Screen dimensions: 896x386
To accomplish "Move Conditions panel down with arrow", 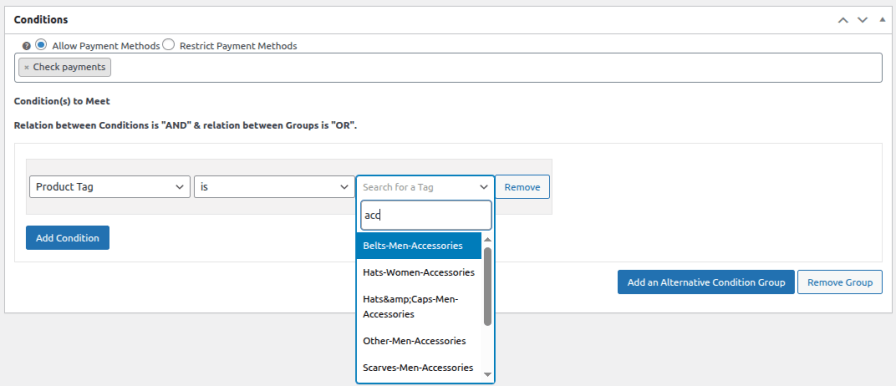I will [862, 20].
